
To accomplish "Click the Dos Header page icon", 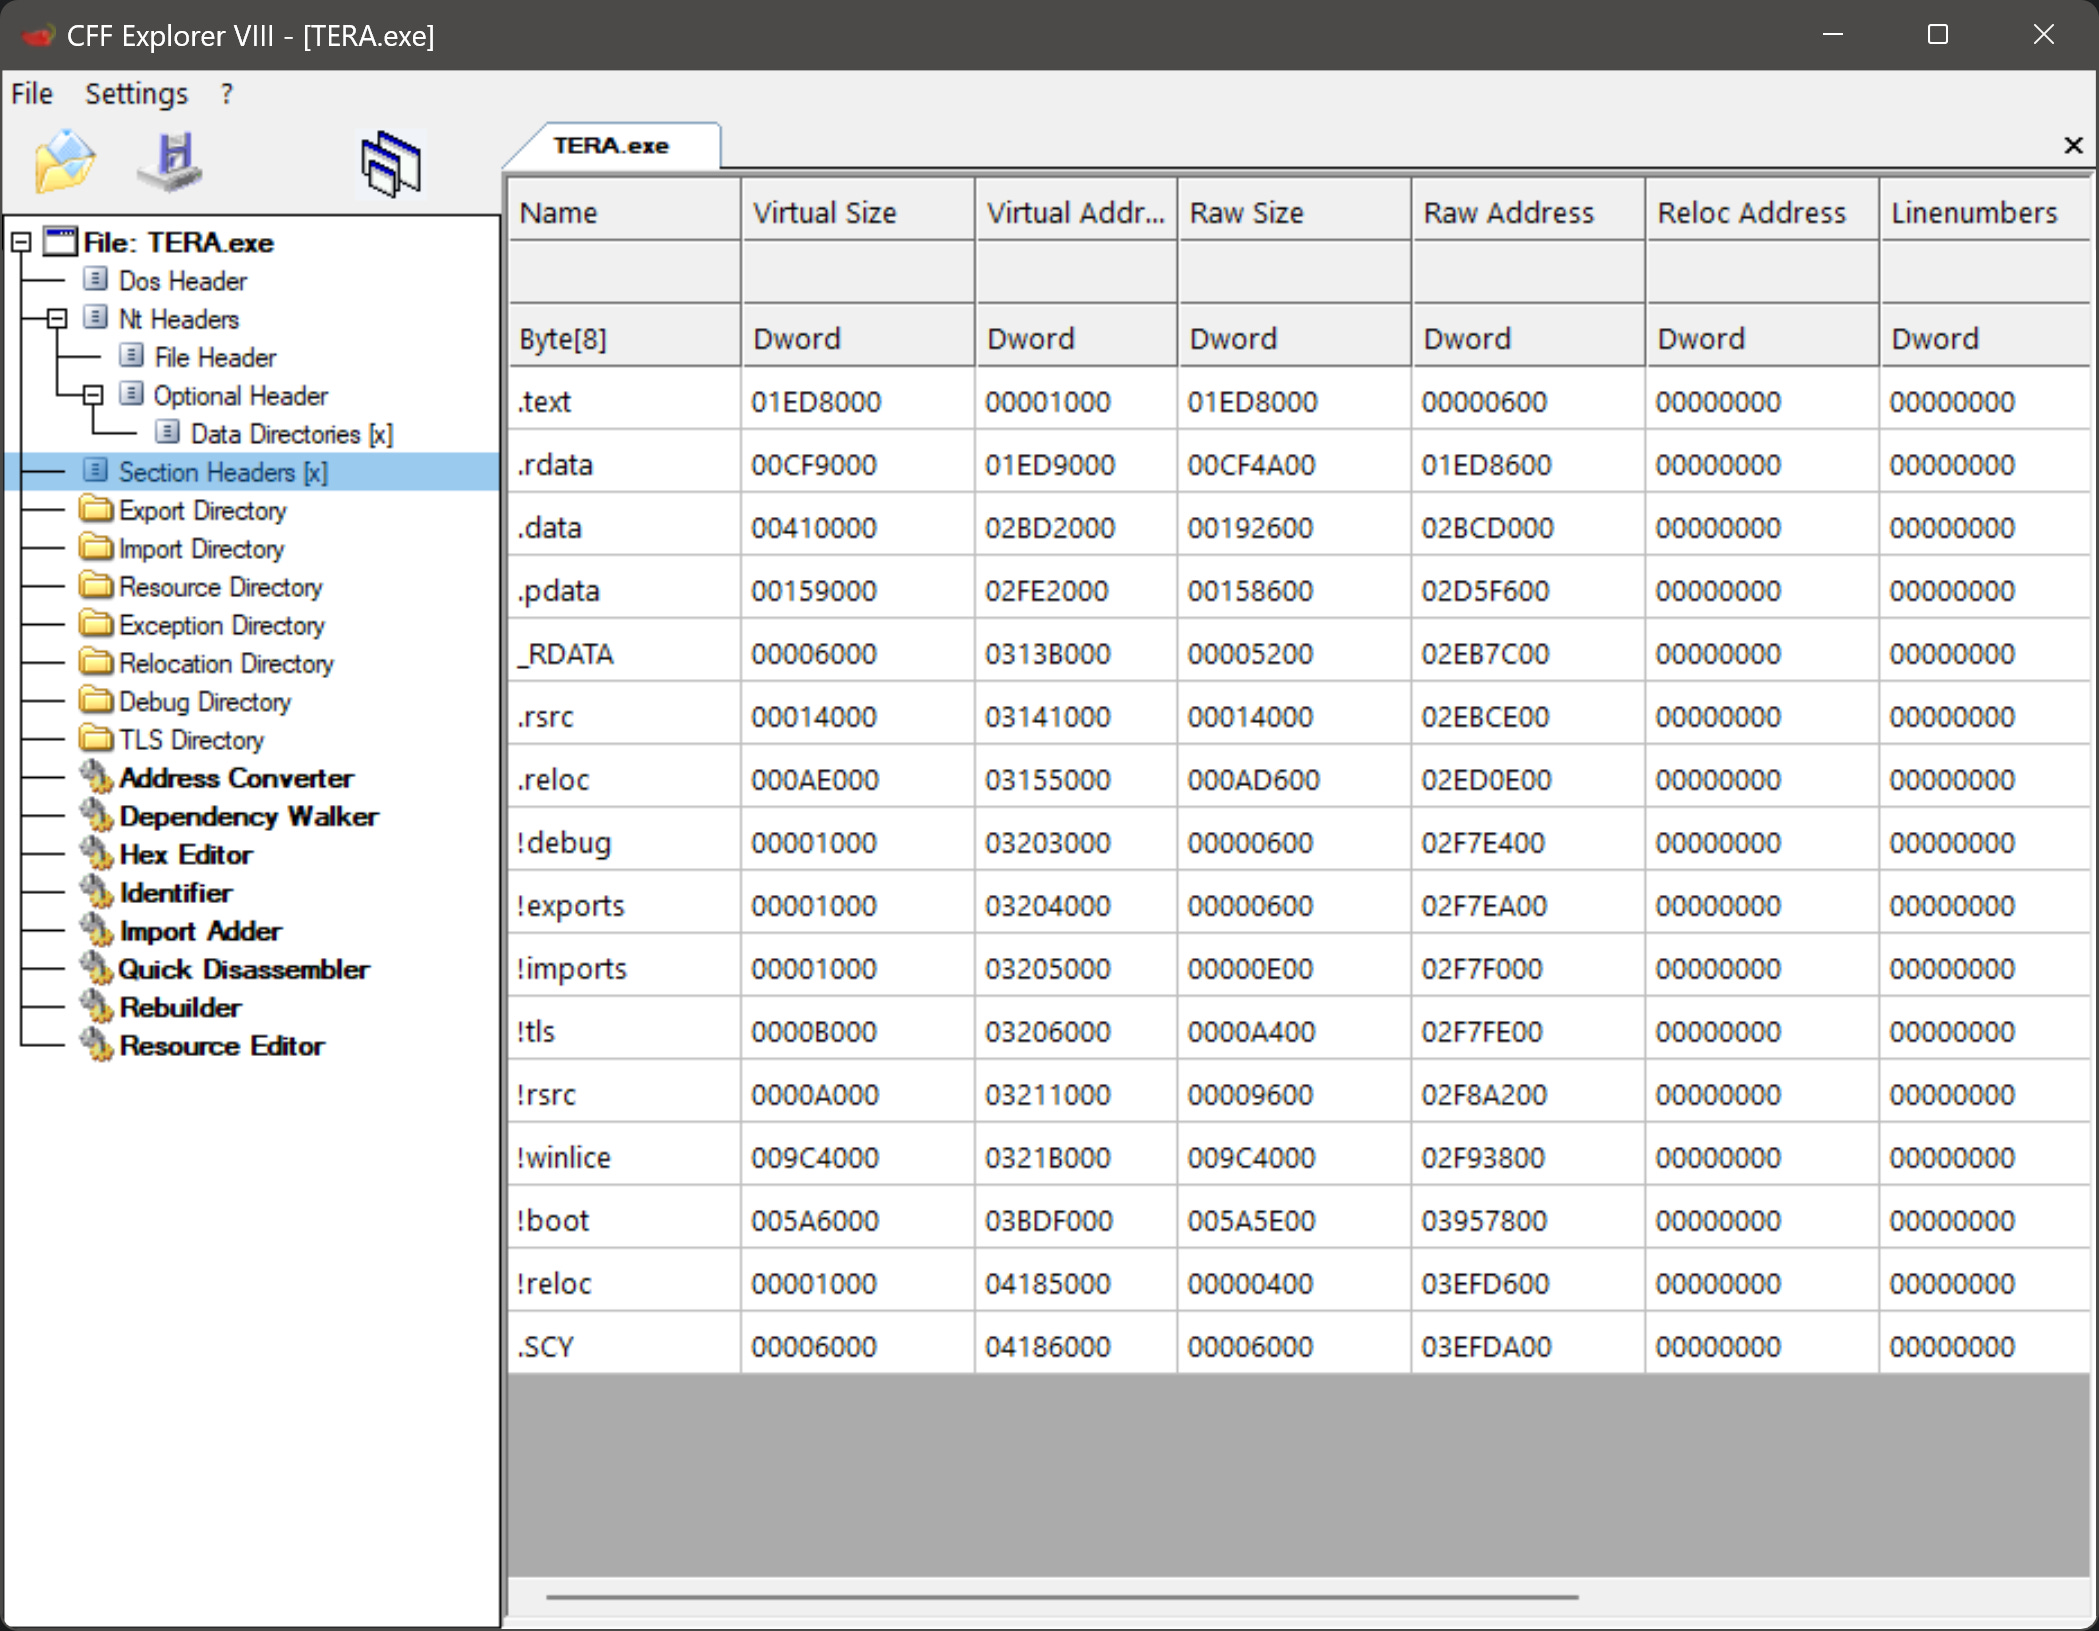I will [95, 279].
